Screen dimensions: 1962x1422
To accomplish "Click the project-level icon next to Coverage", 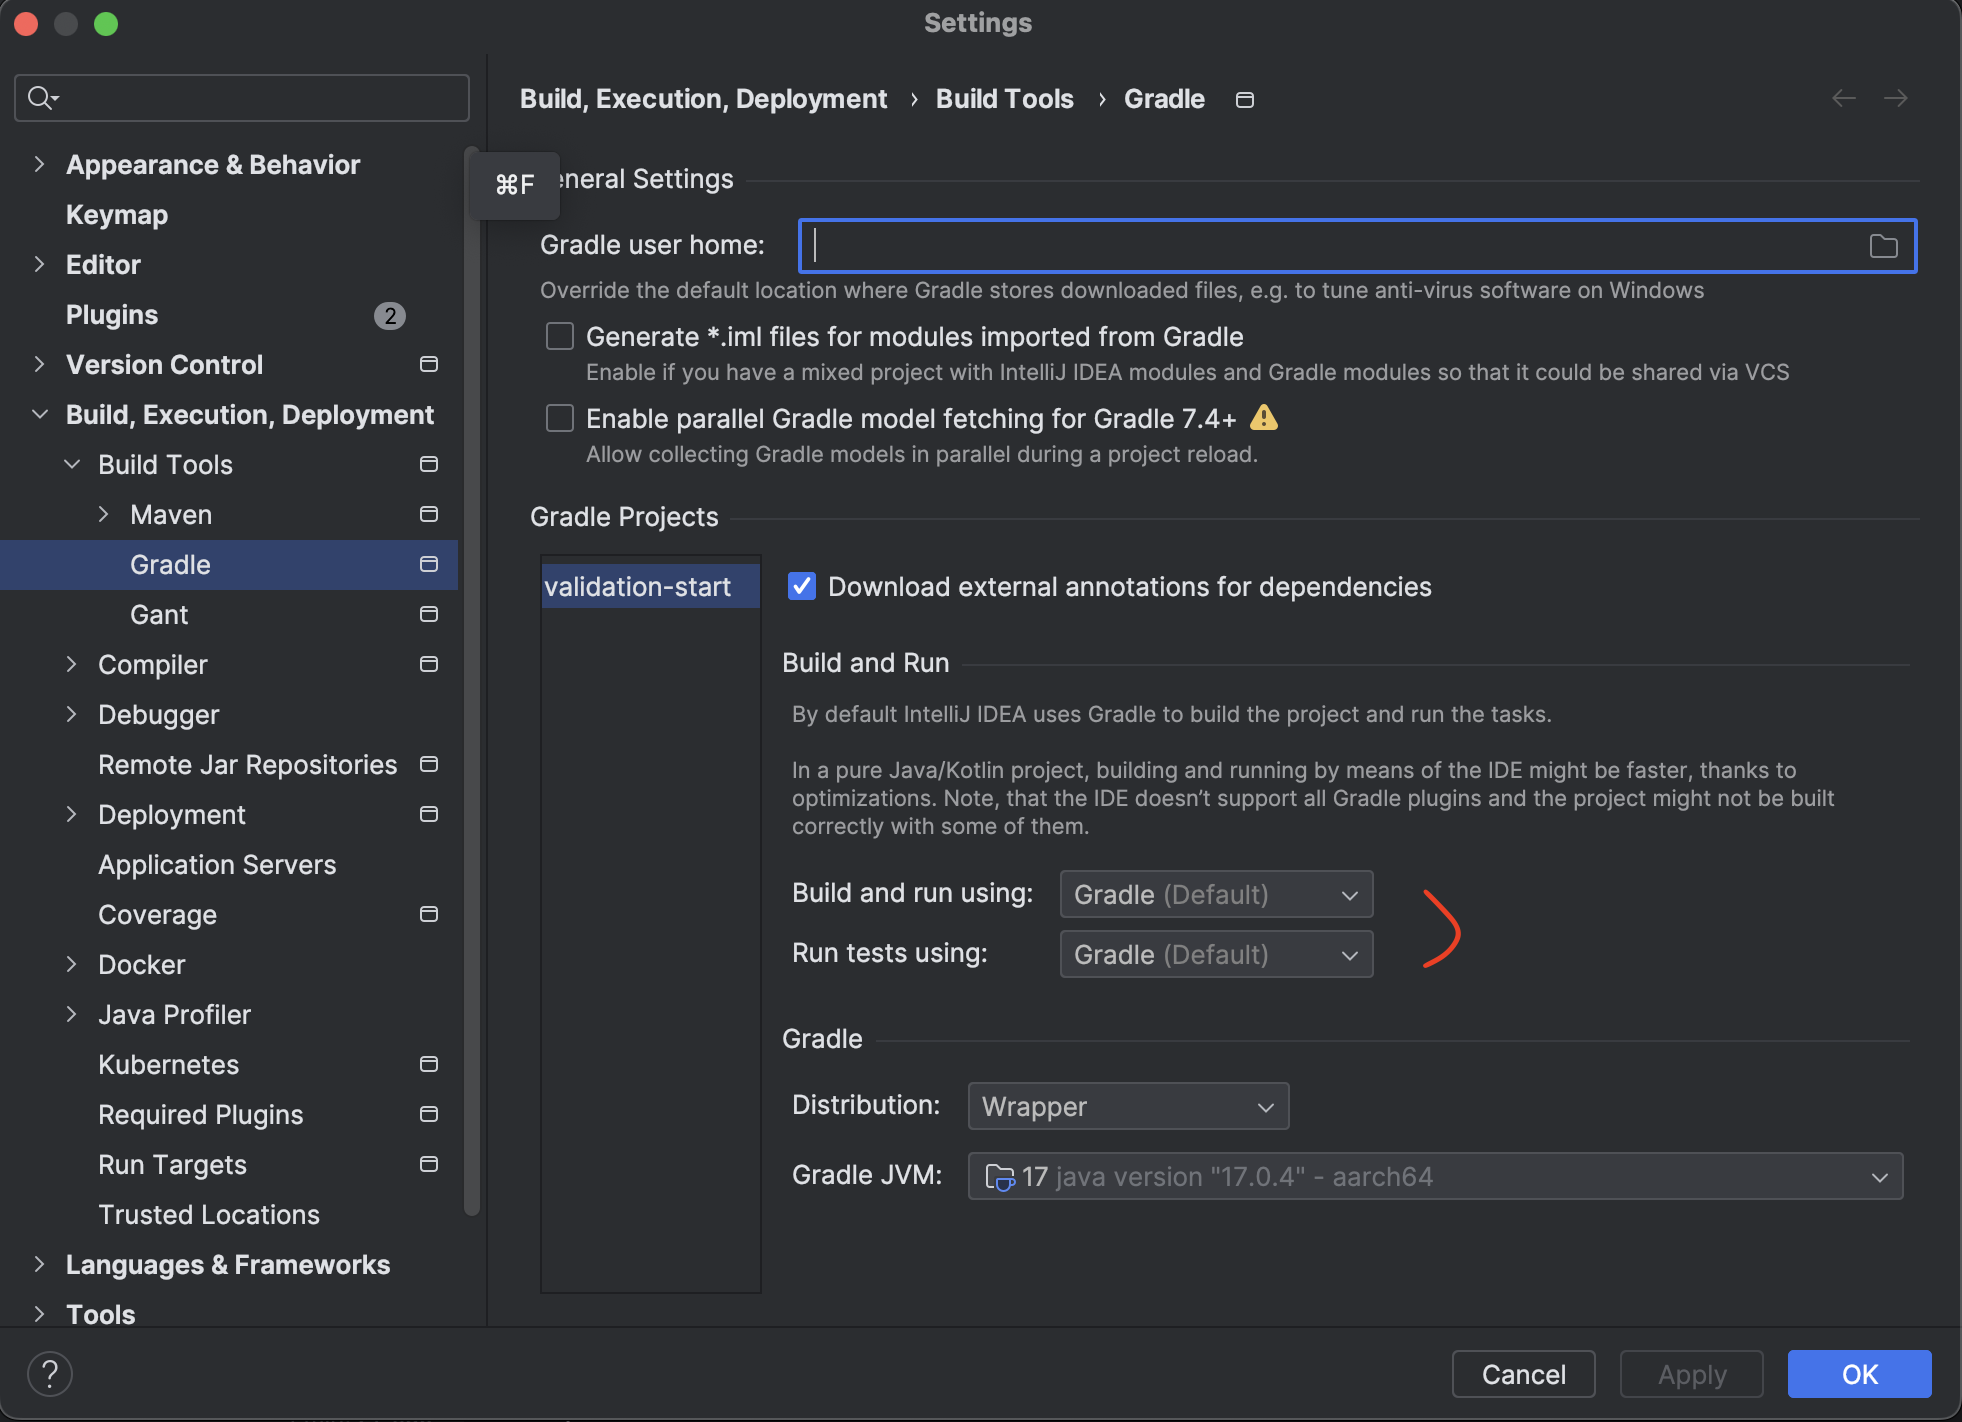I will (x=429, y=914).
